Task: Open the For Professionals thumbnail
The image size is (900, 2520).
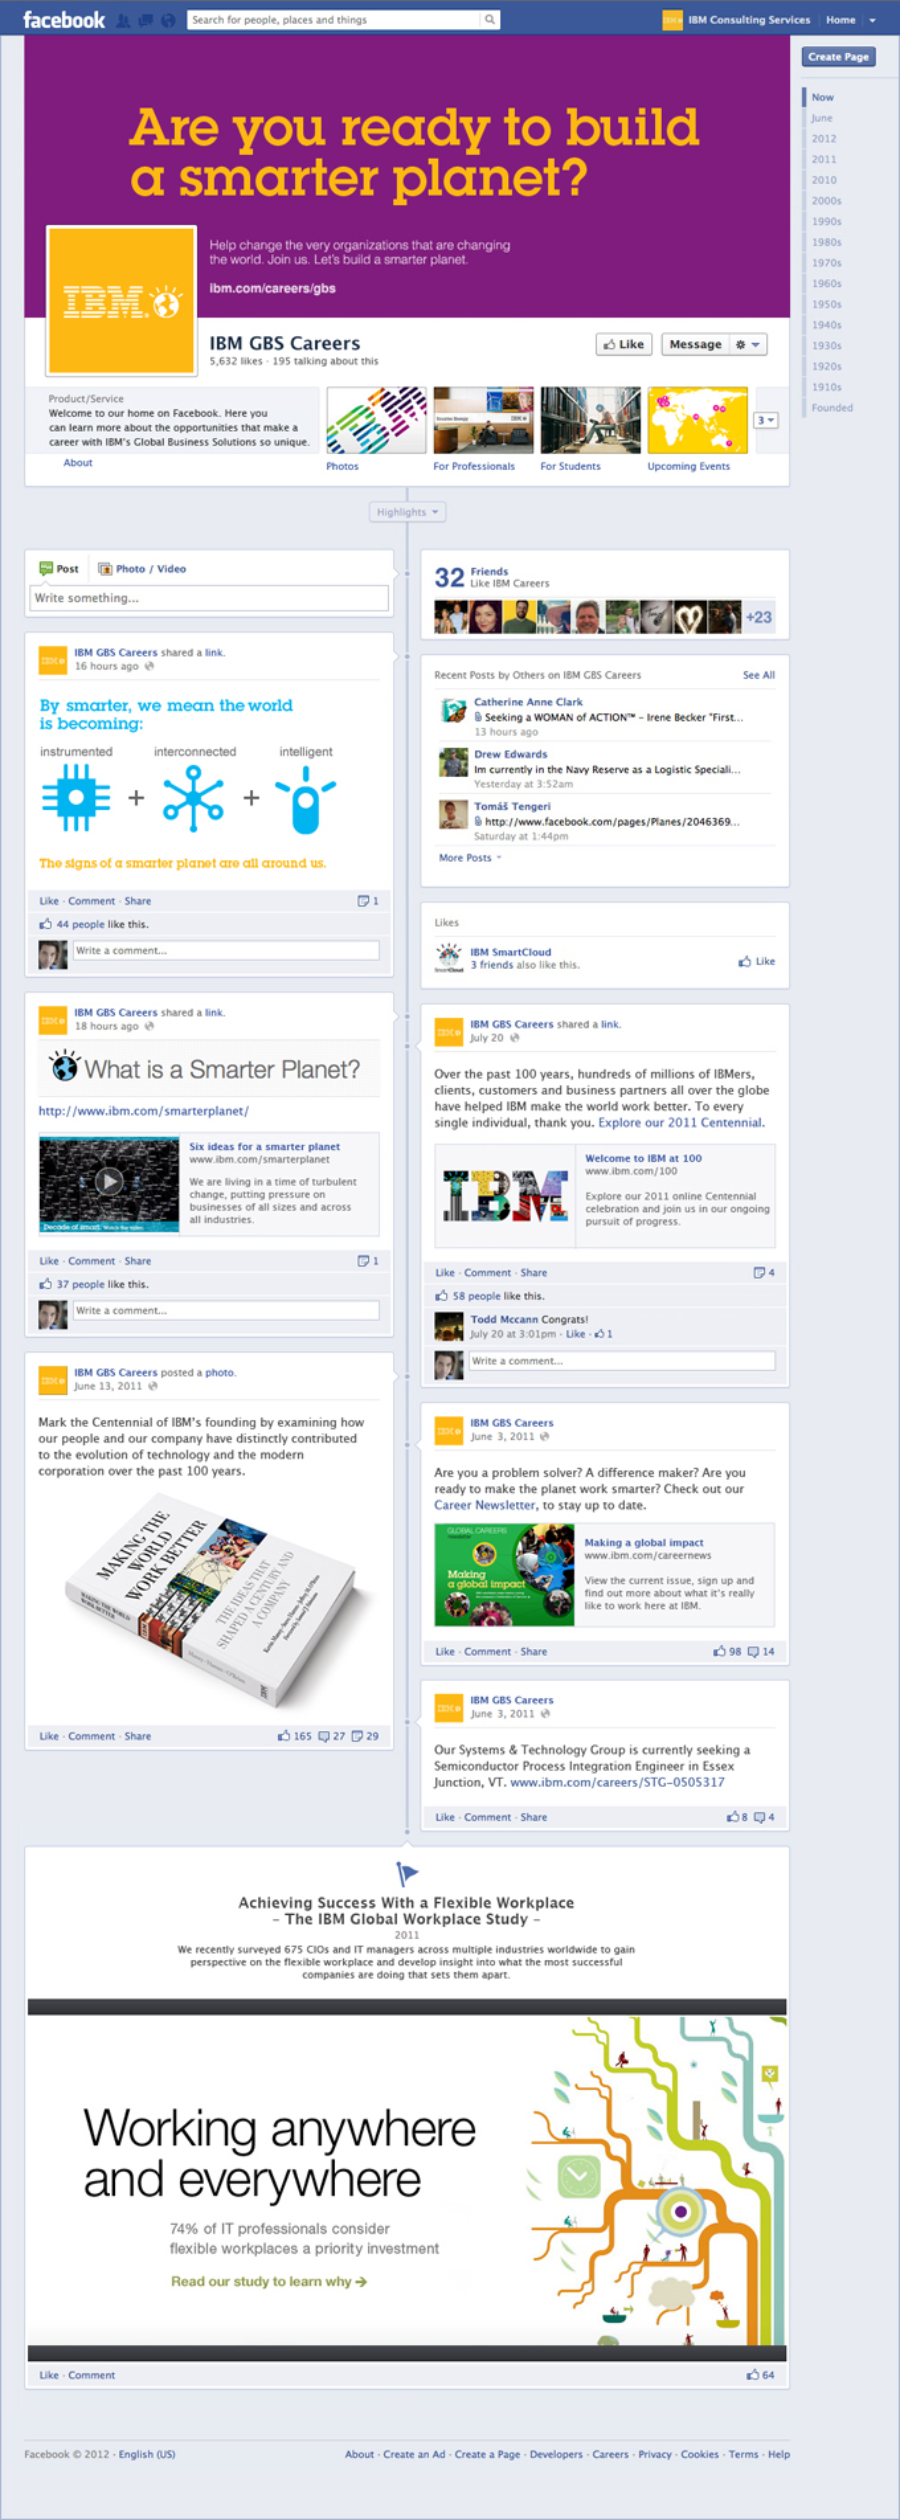Action: click(x=483, y=420)
